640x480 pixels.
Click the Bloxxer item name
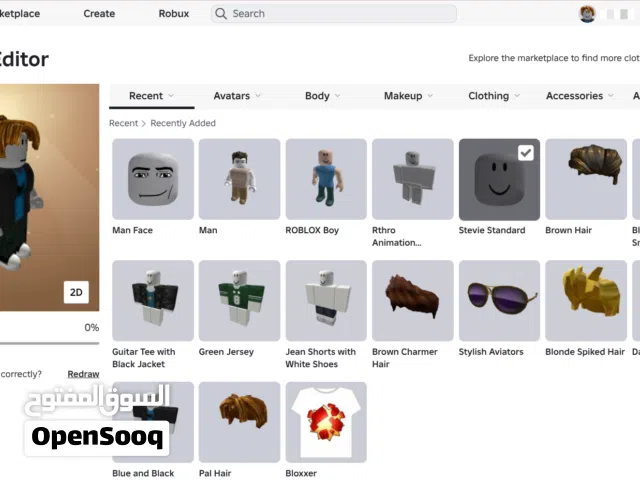[301, 473]
